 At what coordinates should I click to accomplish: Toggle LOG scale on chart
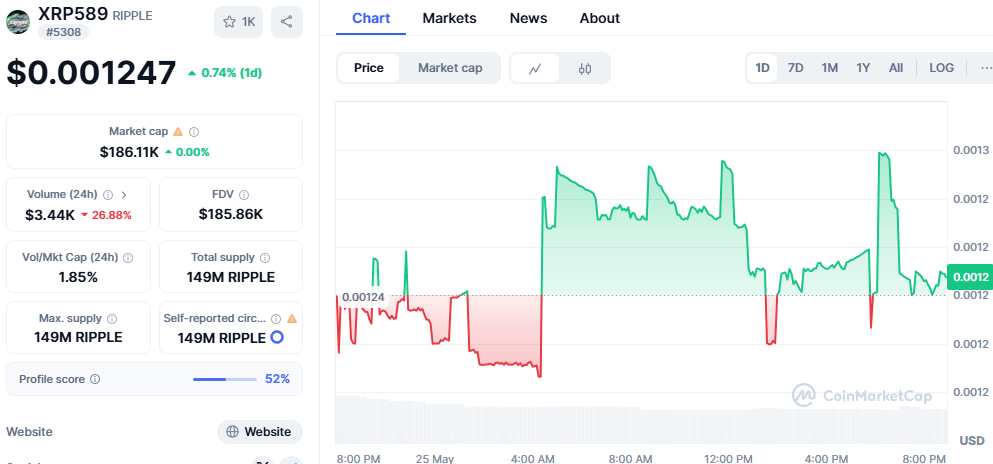pos(942,68)
